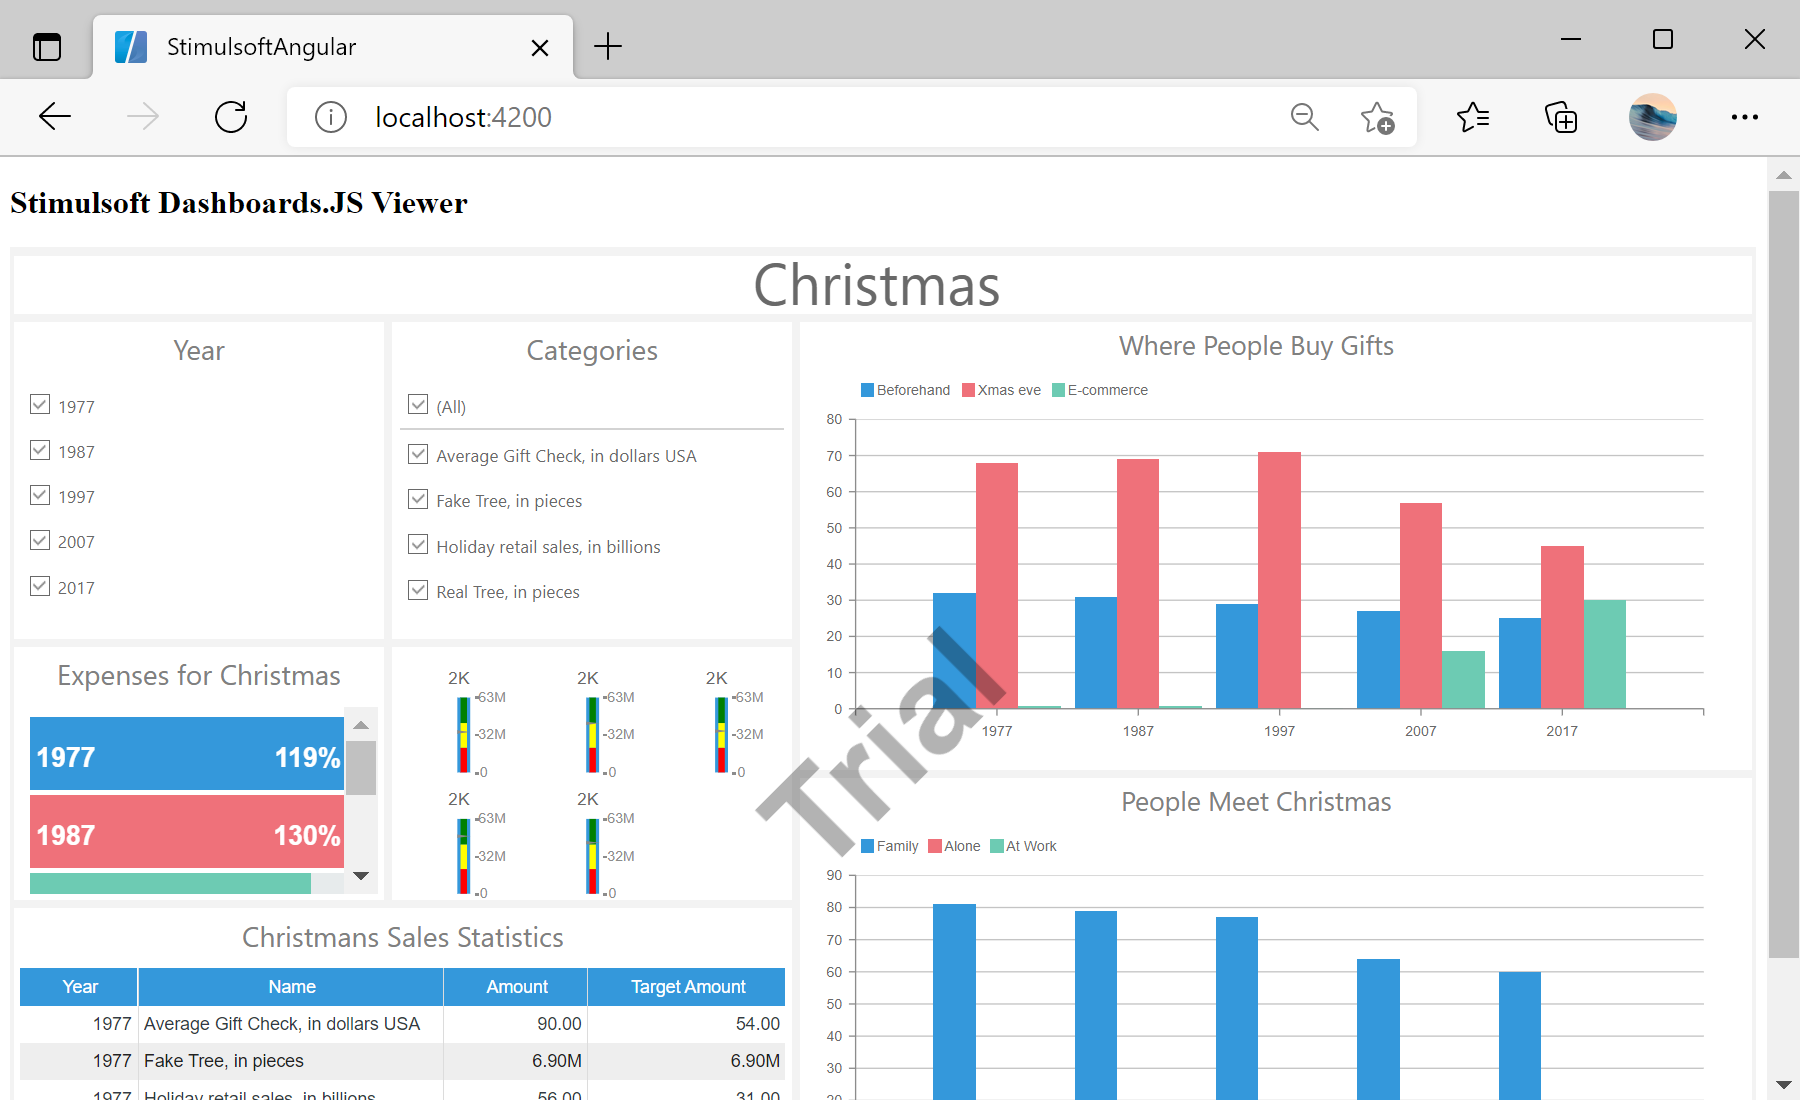Click the 54.00 Target Amount cell

pyautogui.click(x=687, y=1024)
